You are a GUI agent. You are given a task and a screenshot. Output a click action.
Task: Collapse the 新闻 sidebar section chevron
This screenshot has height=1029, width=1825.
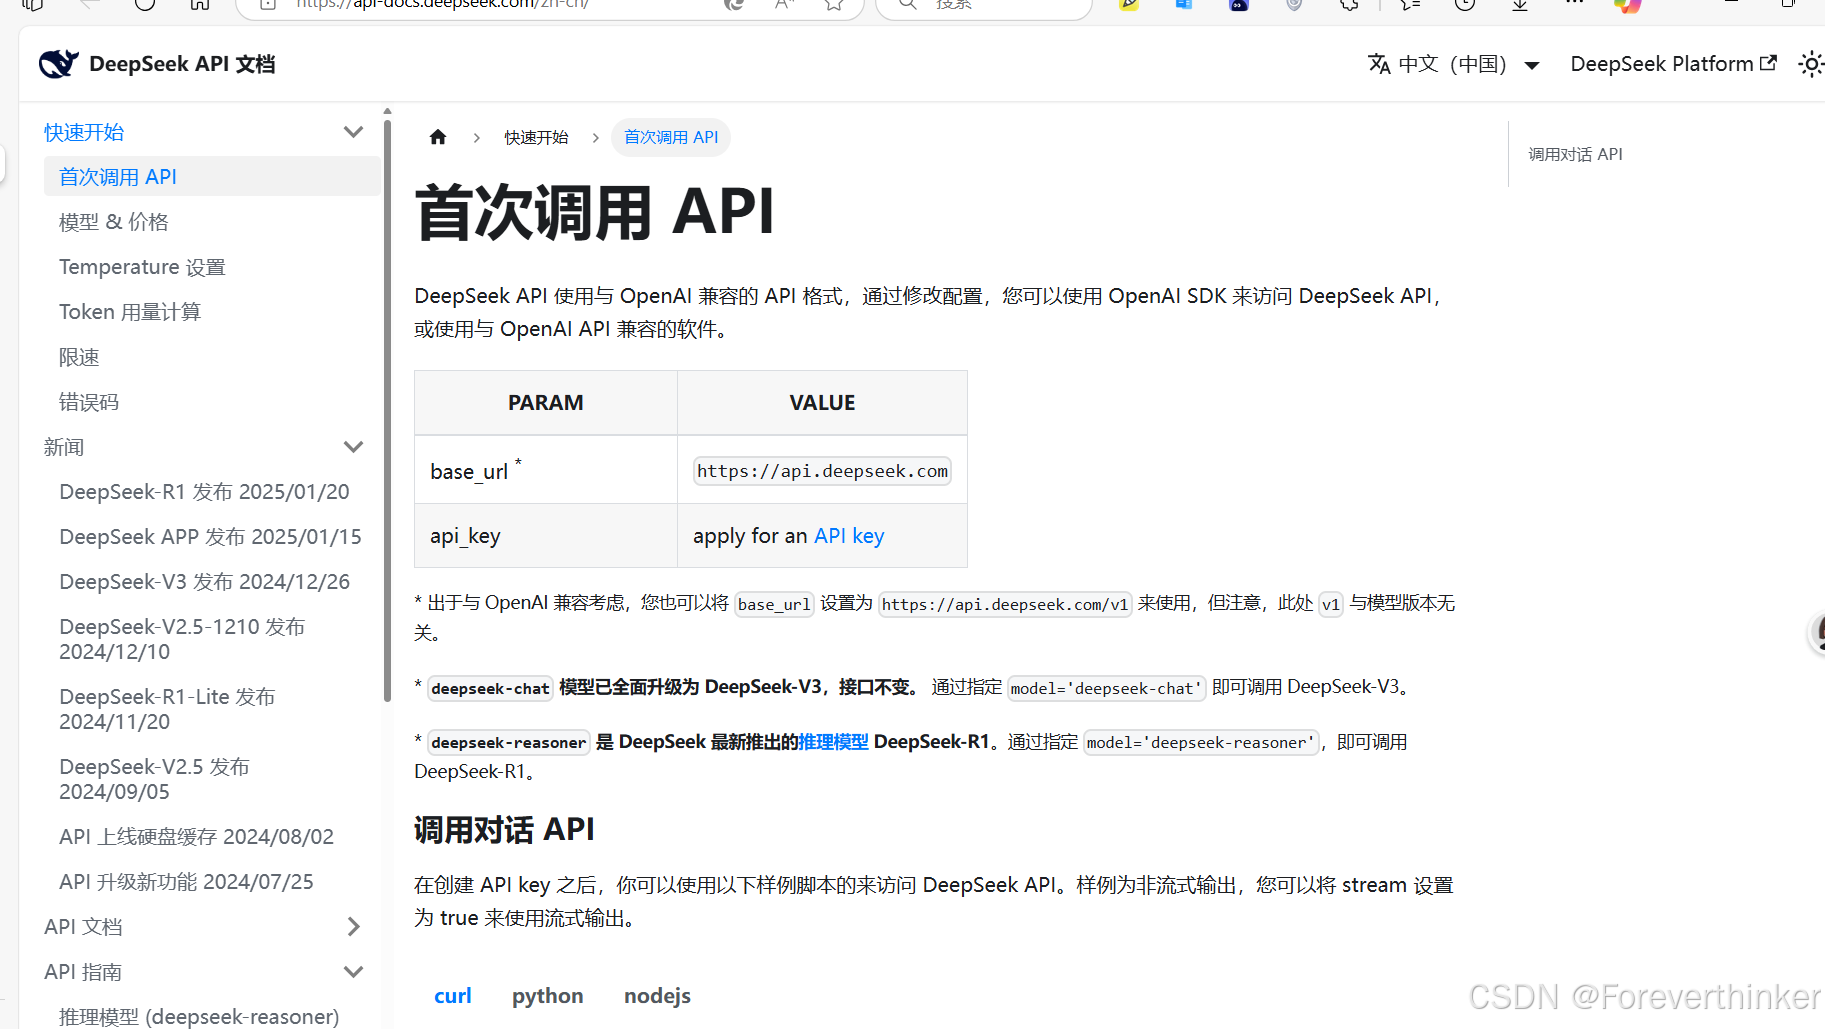(x=353, y=447)
